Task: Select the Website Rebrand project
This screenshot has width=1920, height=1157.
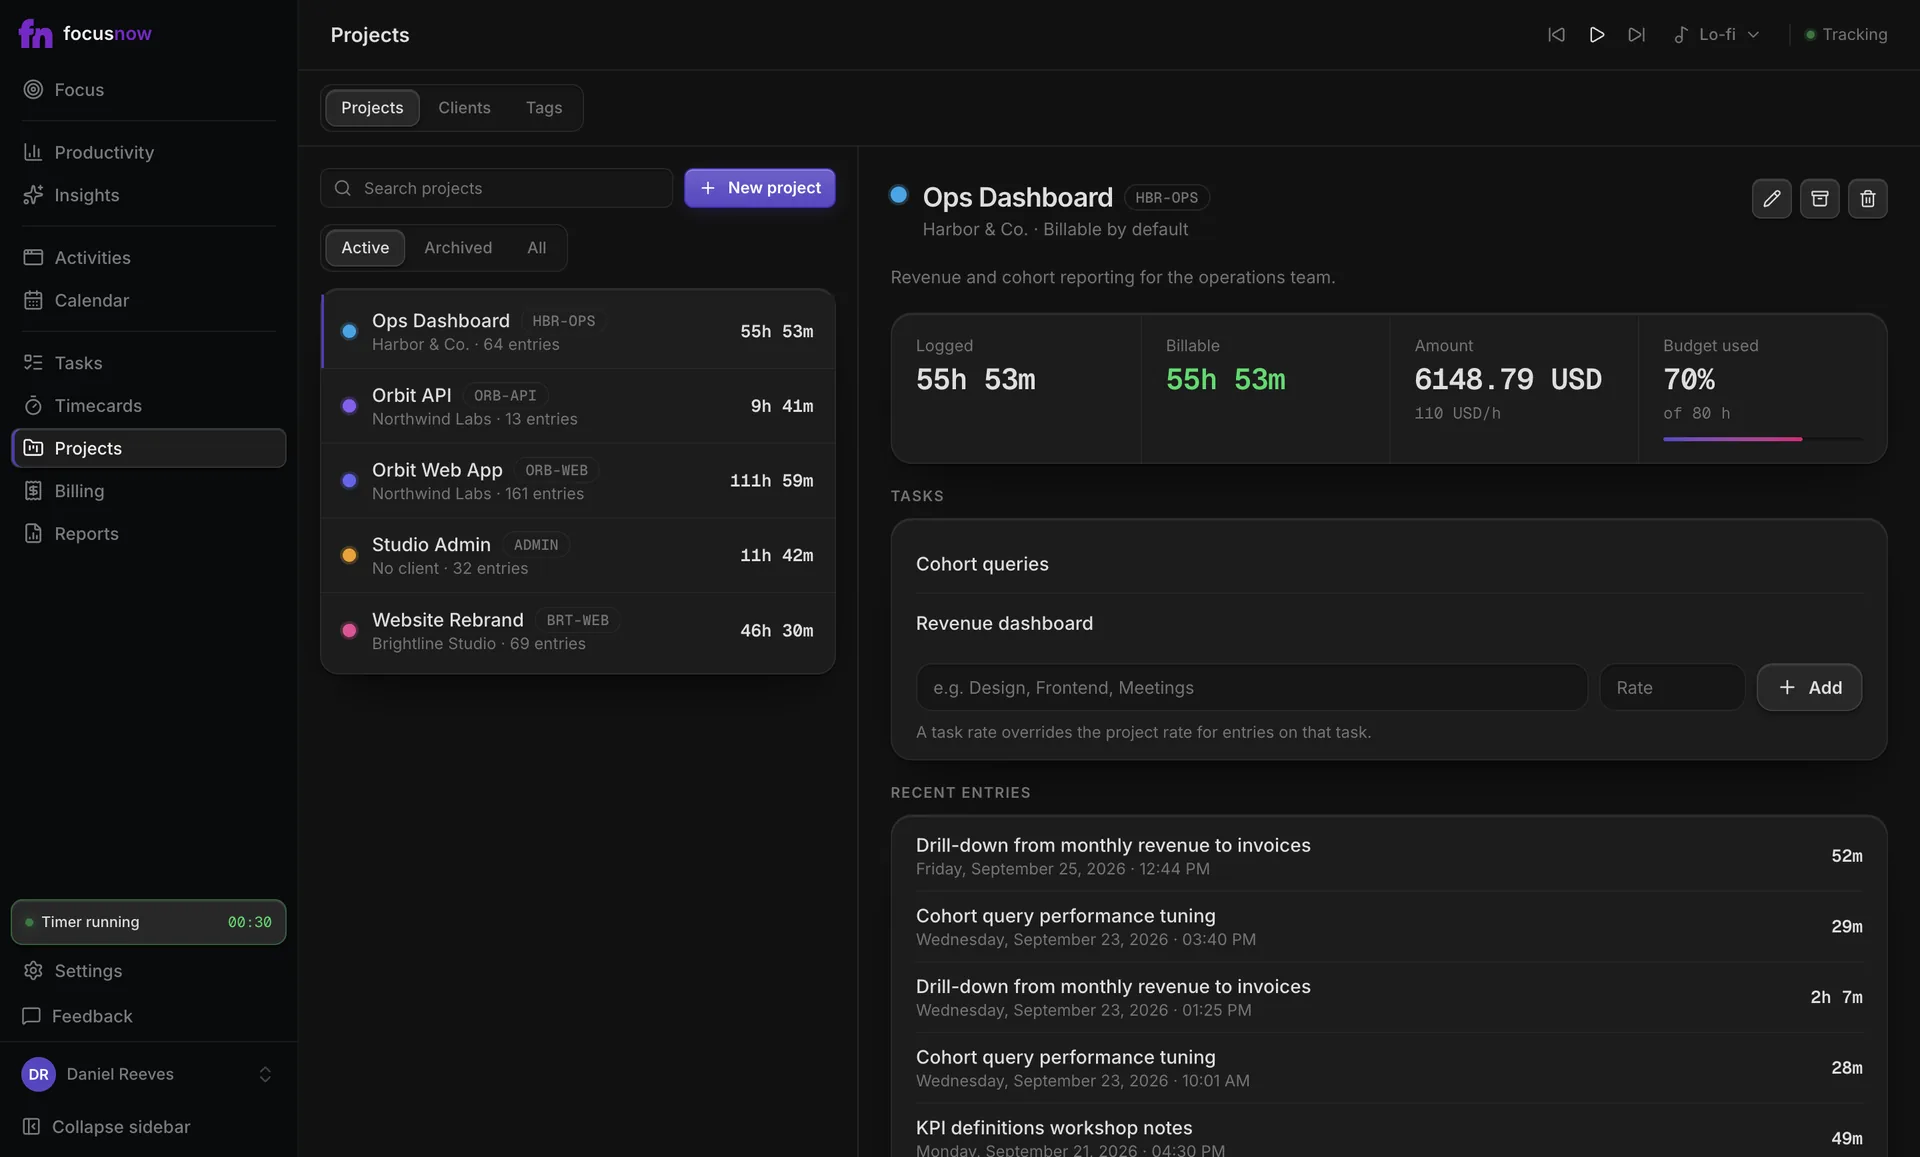Action: [578, 632]
